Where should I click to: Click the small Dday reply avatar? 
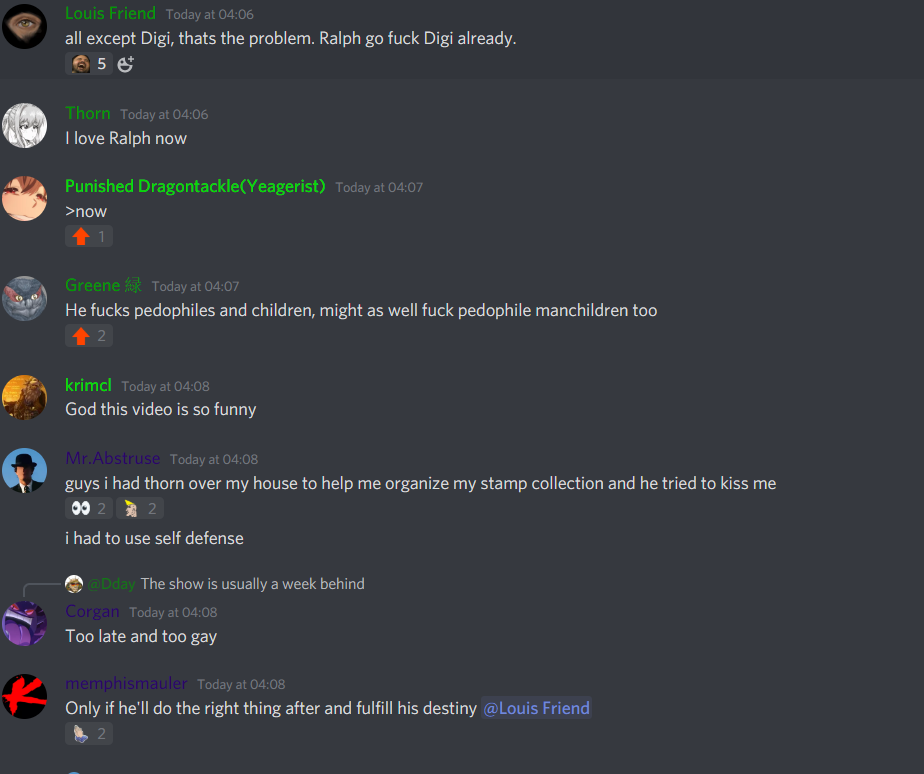pyautogui.click(x=74, y=584)
